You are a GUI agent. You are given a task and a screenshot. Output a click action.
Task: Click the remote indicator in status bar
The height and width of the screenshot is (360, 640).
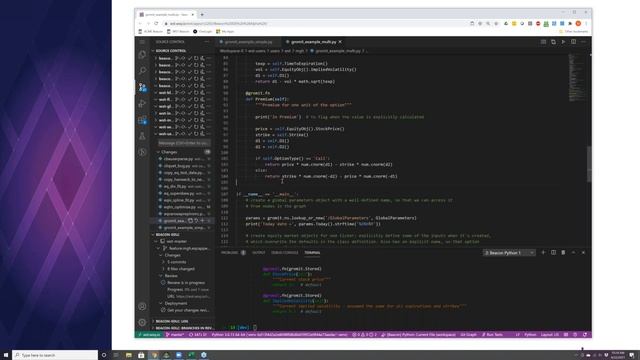pyautogui.click(x=149, y=335)
